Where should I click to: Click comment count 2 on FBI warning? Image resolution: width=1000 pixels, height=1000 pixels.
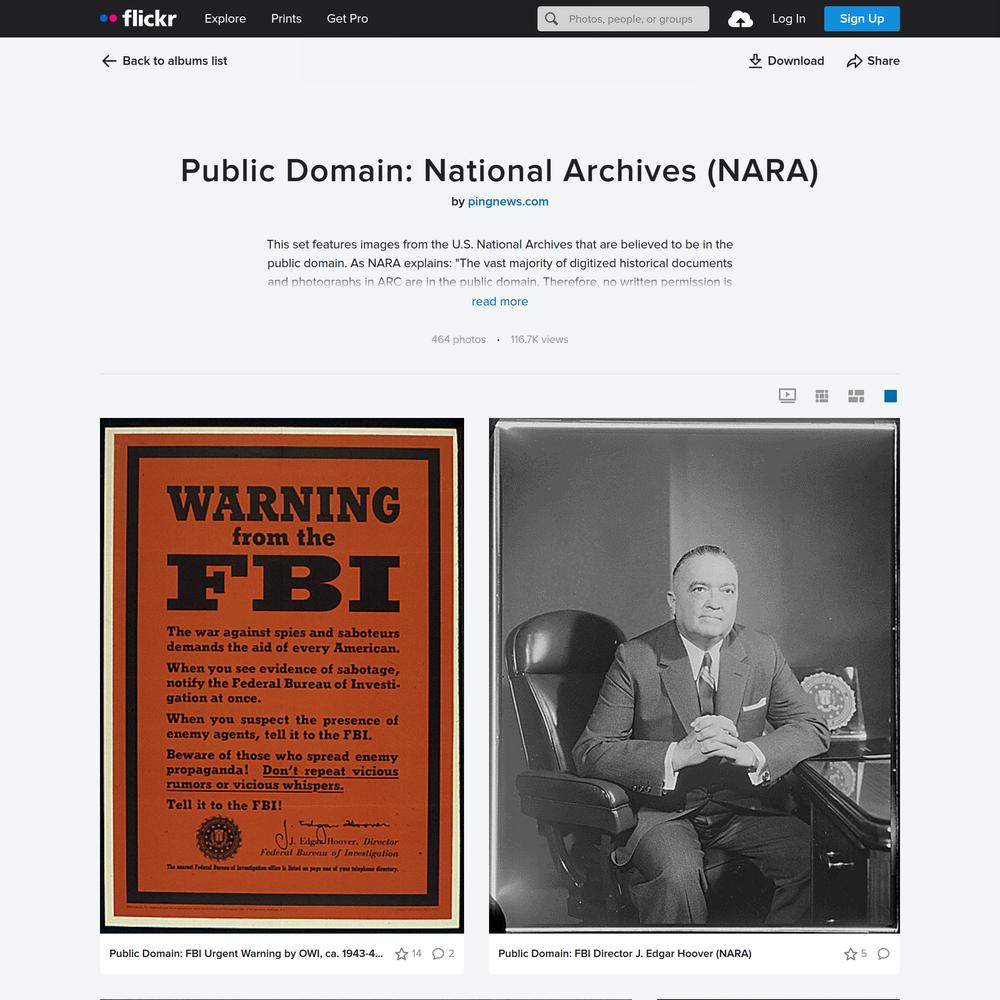click(452, 953)
